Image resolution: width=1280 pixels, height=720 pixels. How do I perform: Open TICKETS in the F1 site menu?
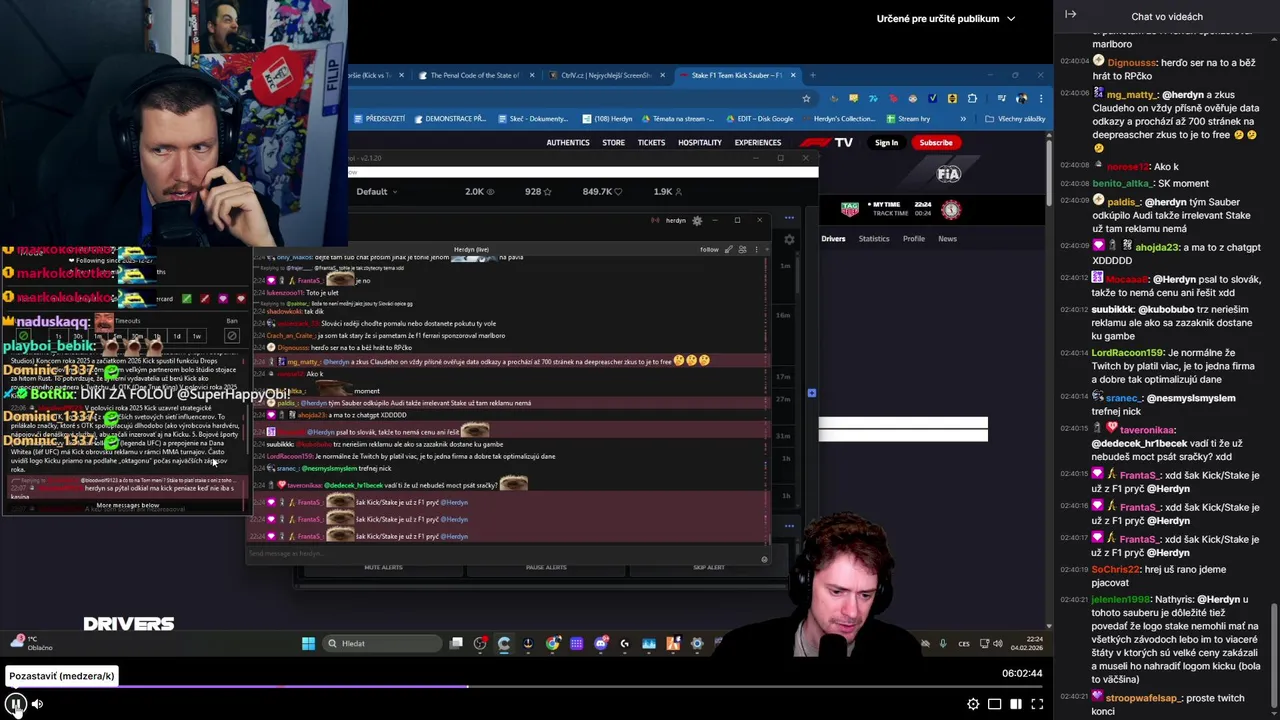[x=651, y=142]
